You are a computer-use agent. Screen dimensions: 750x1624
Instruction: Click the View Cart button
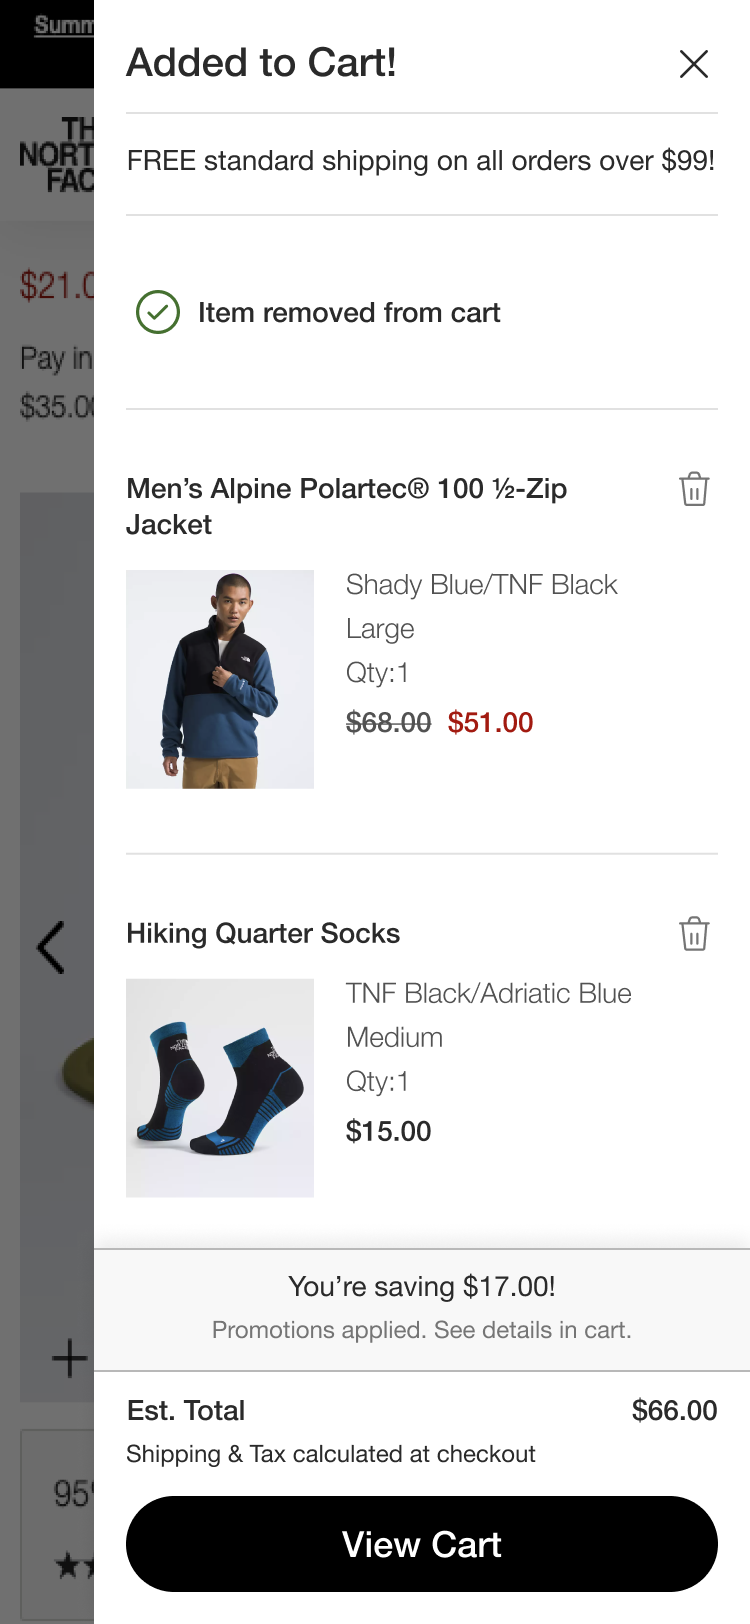click(x=422, y=1544)
